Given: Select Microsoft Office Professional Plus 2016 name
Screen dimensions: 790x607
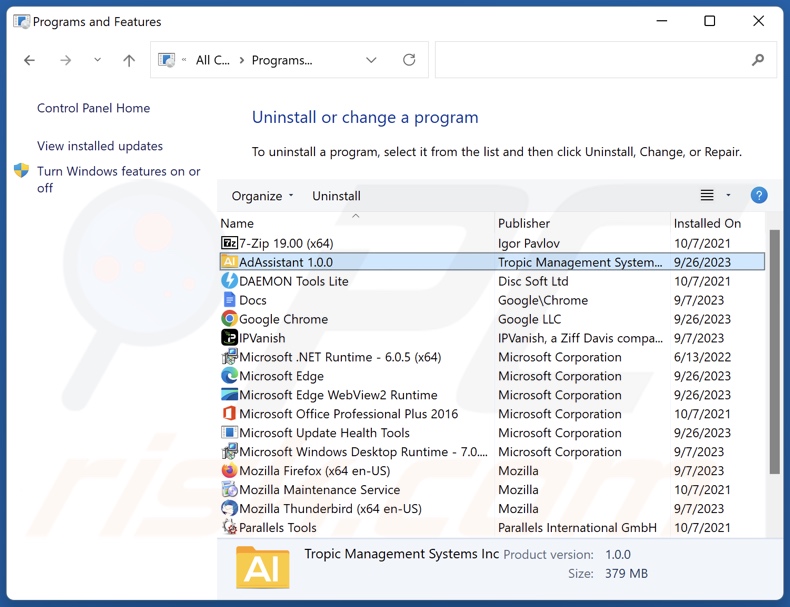Looking at the screenshot, I should pos(349,414).
